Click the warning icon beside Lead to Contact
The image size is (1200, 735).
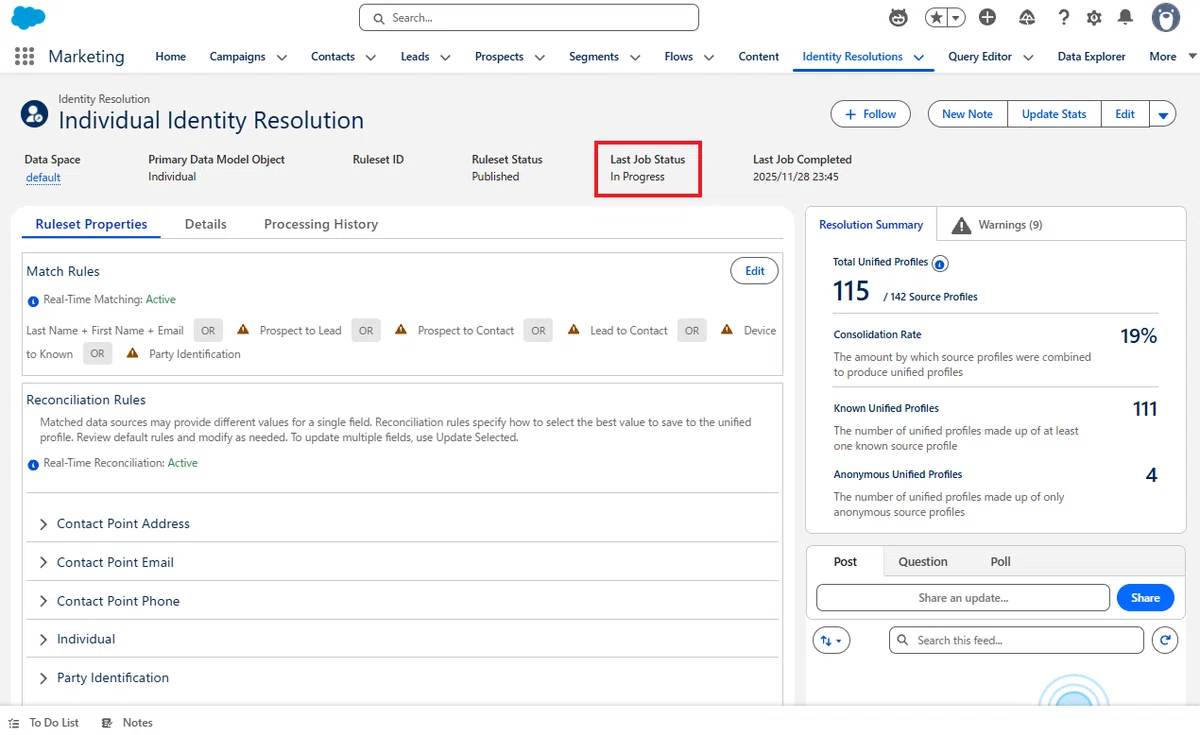574,330
